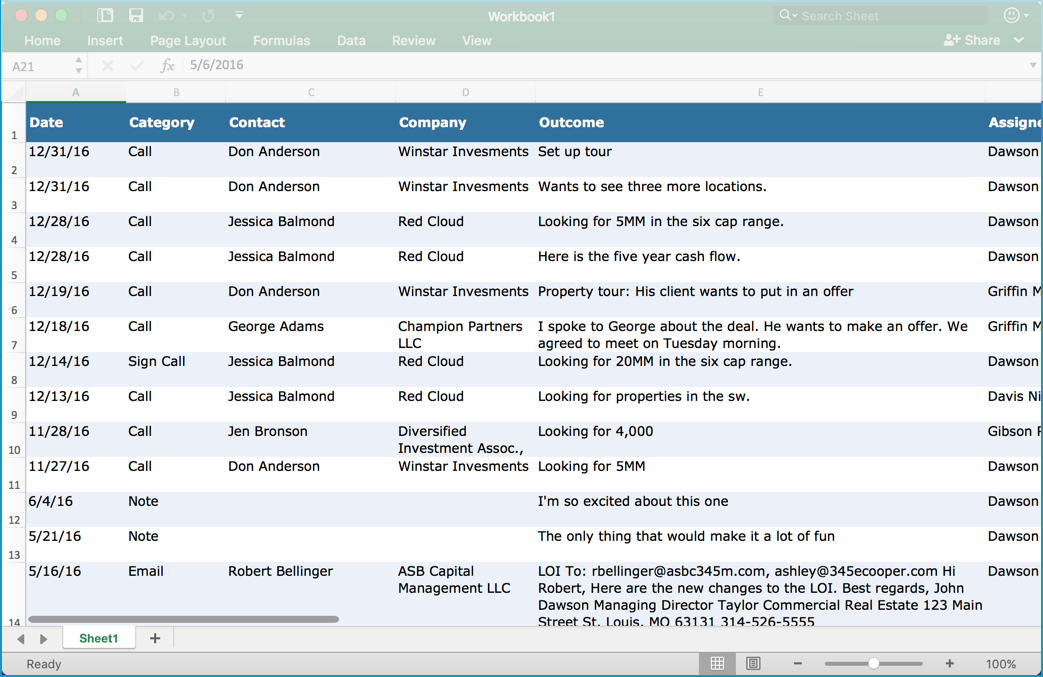Open the customize Quick Access toolbar chevron

pos(238,15)
